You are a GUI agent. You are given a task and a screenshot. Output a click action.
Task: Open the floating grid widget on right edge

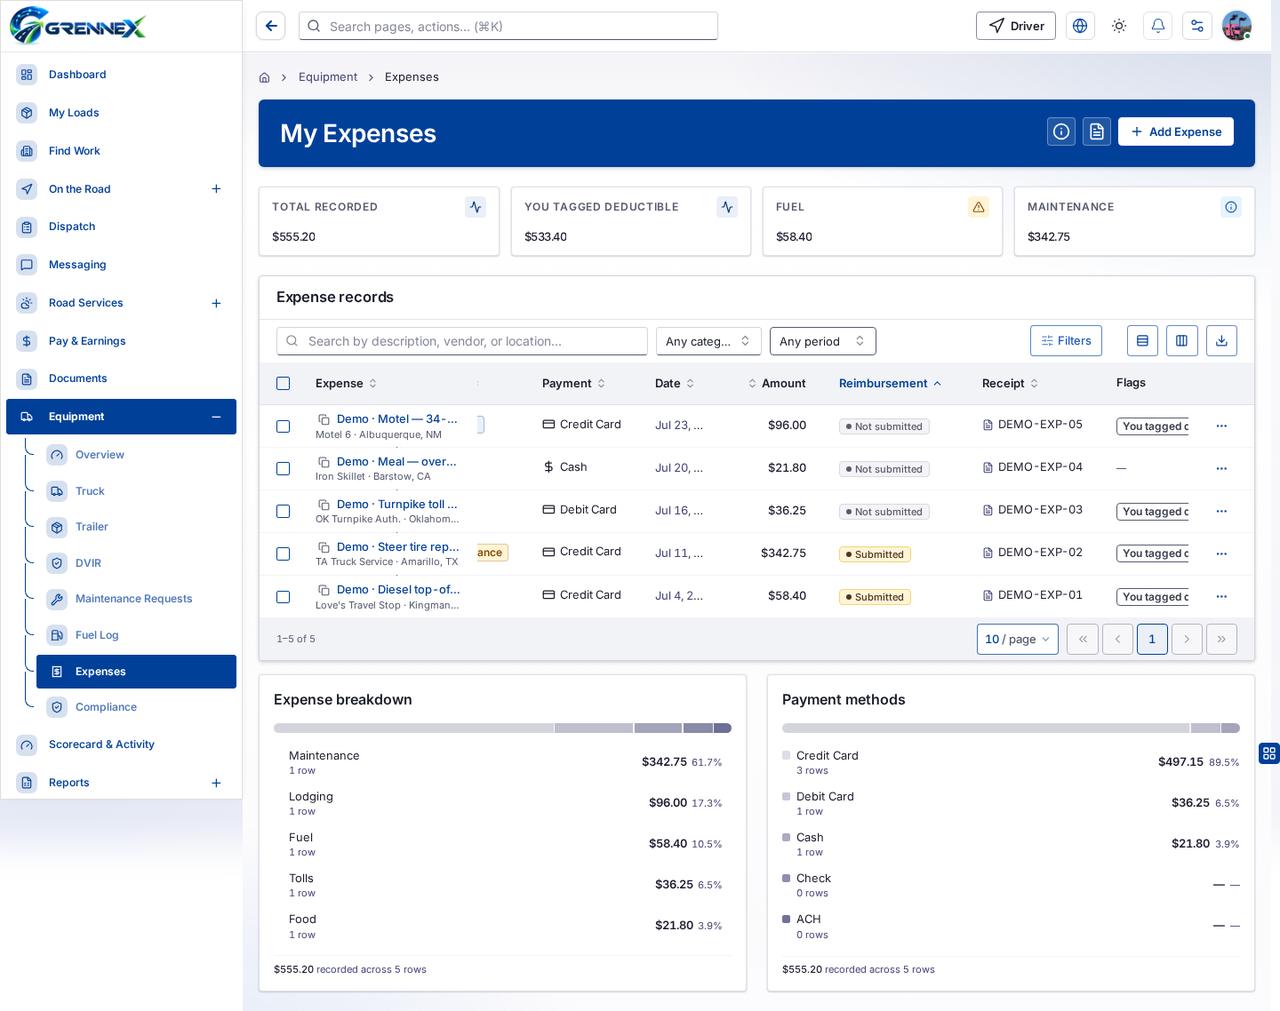(x=1269, y=753)
